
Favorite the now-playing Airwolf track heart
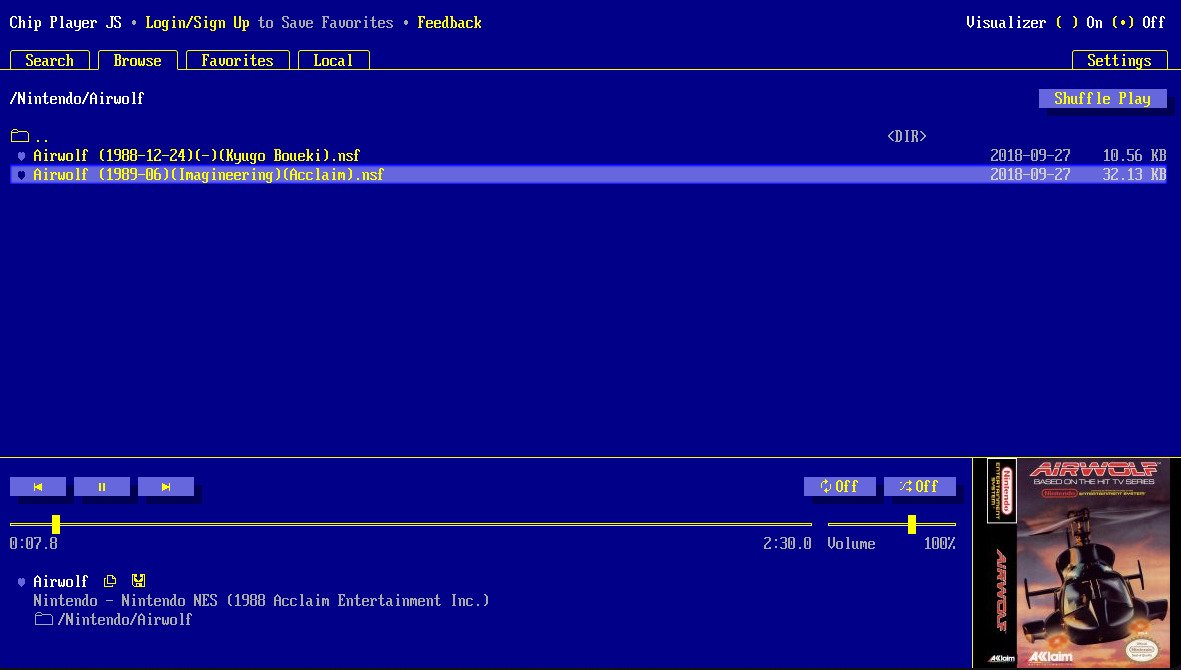21,582
